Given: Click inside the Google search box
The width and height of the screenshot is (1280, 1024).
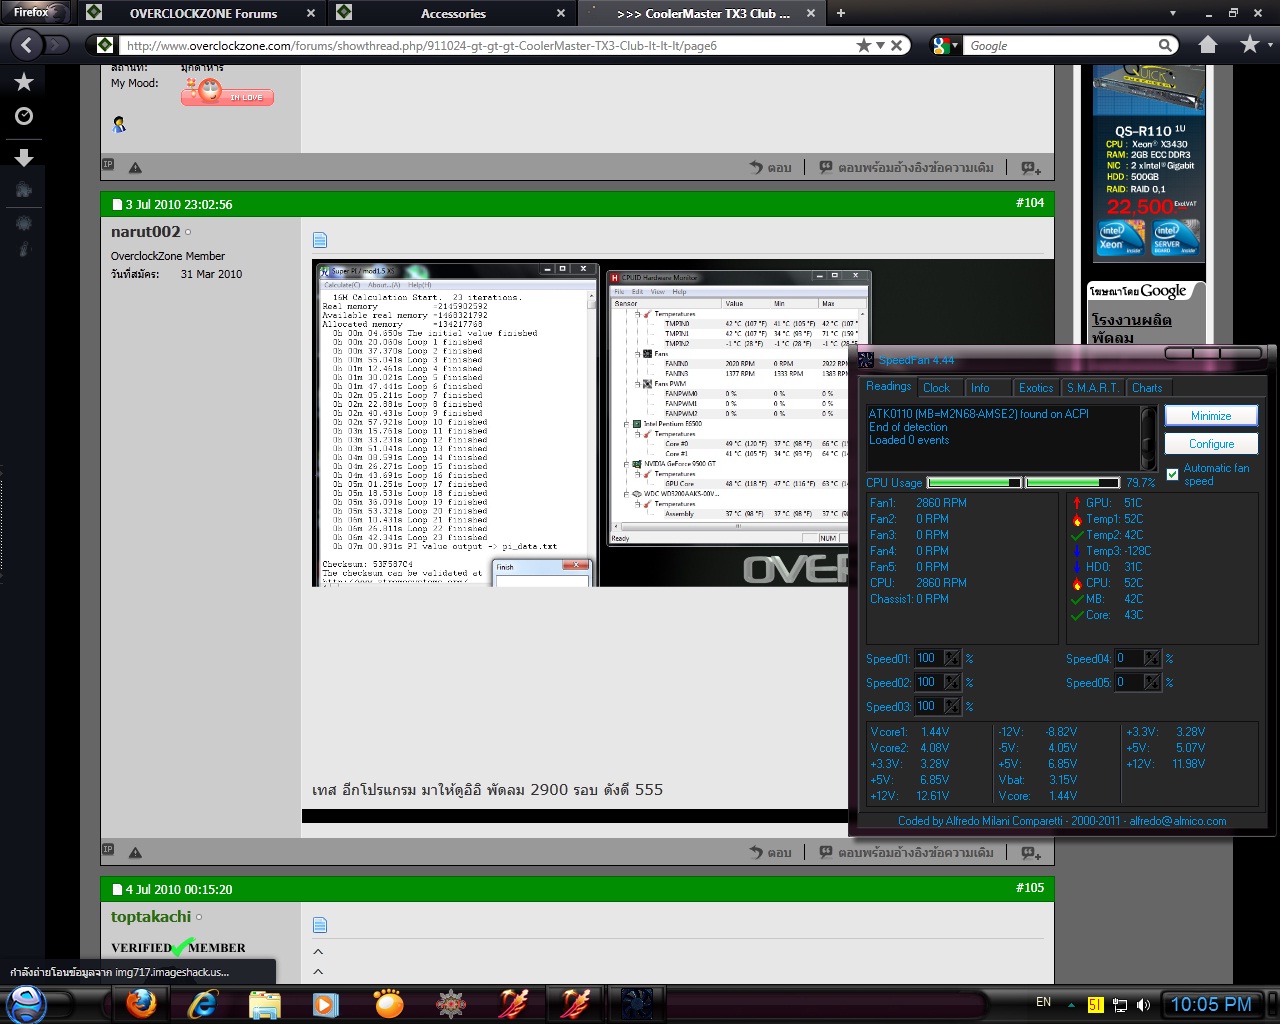Looking at the screenshot, I should [x=1060, y=45].
